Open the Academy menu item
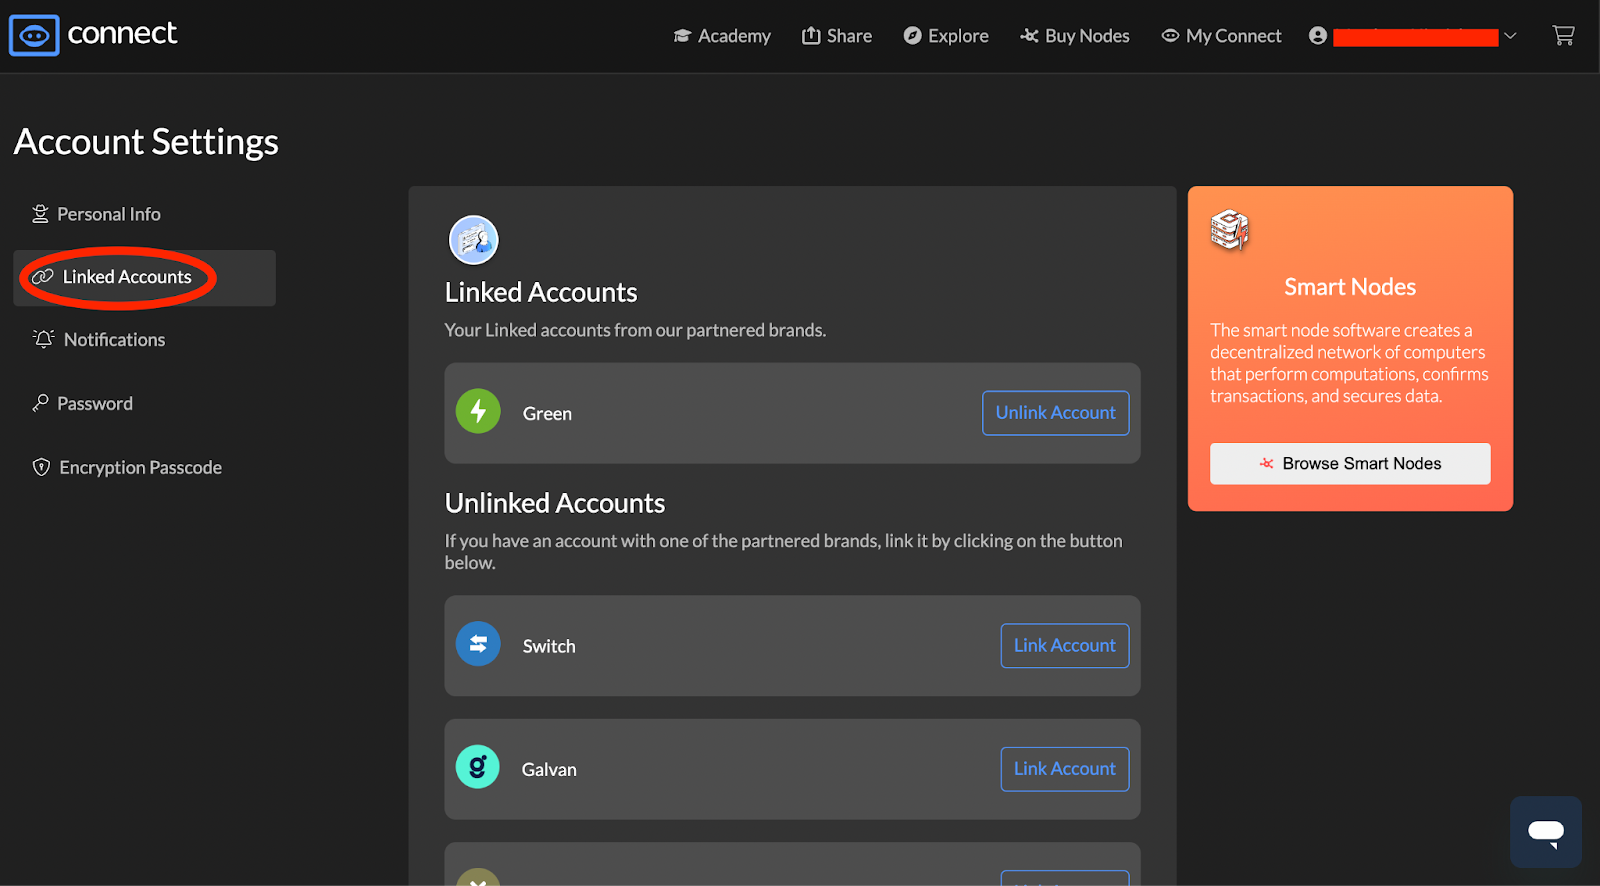Viewport: 1600px width, 886px height. [722, 36]
